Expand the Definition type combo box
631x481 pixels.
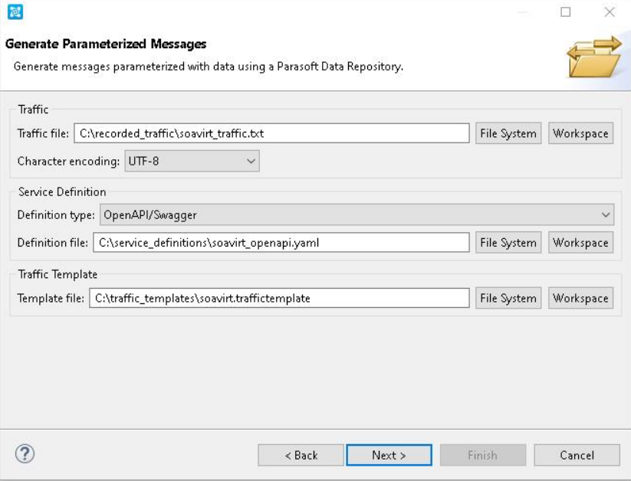point(357,215)
